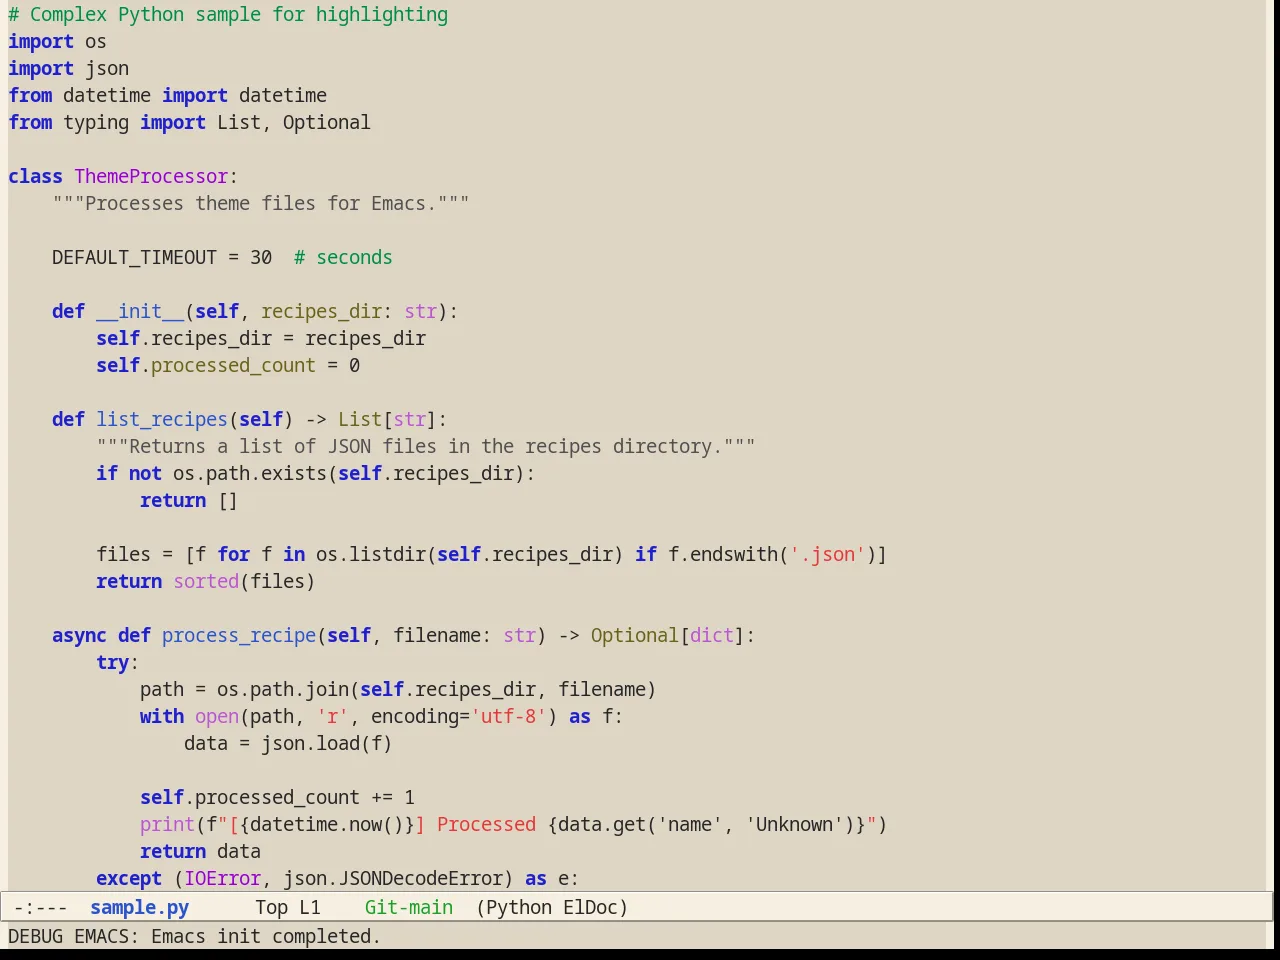Click the Top position indicator in mode line
This screenshot has width=1280, height=960.
(271, 907)
